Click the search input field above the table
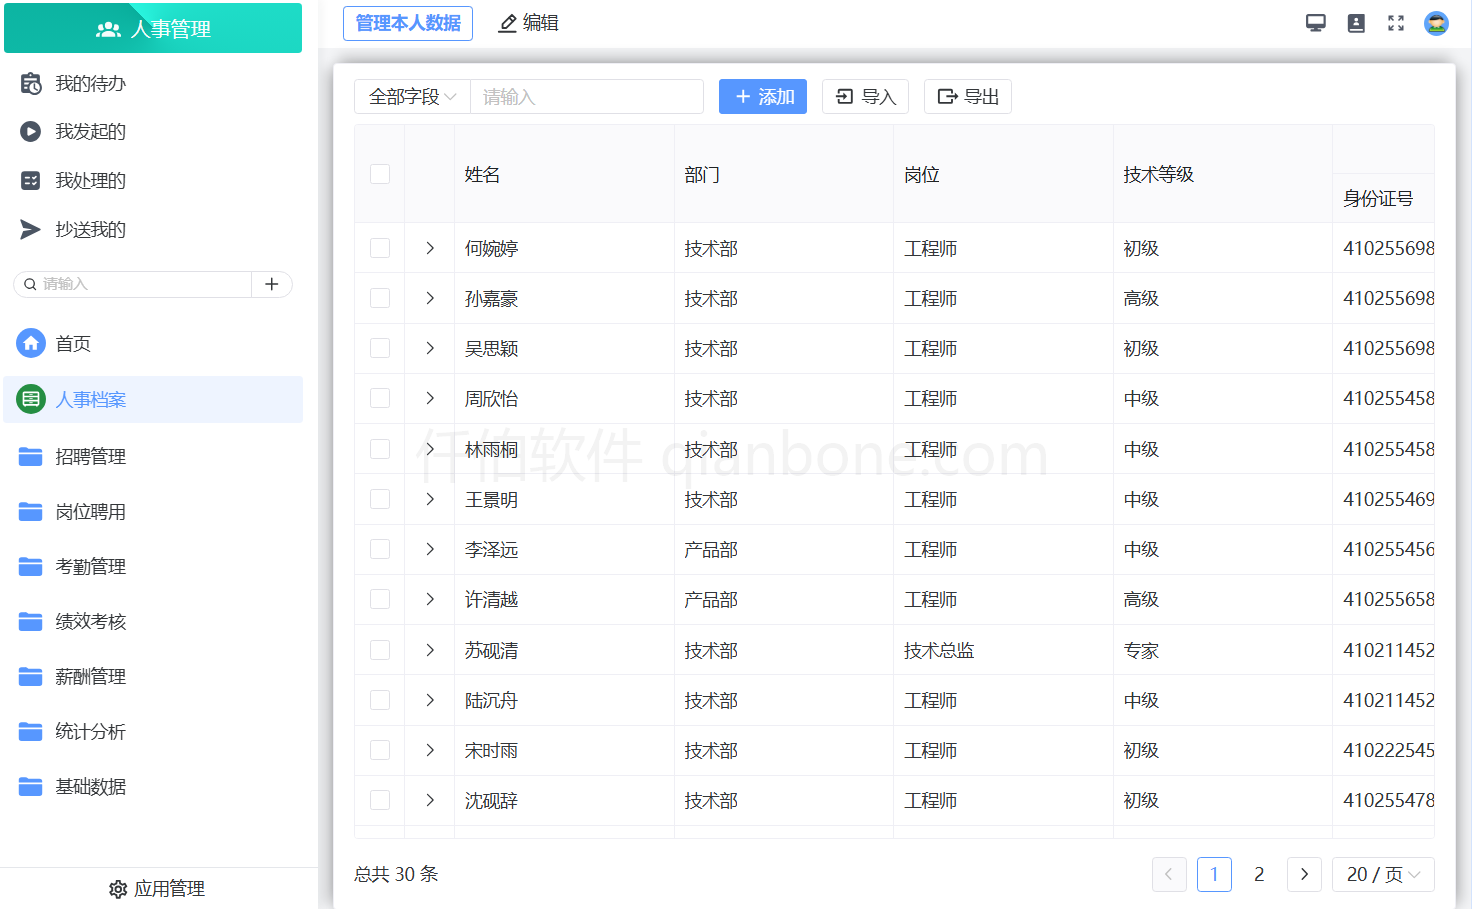The image size is (1472, 909). (x=587, y=96)
